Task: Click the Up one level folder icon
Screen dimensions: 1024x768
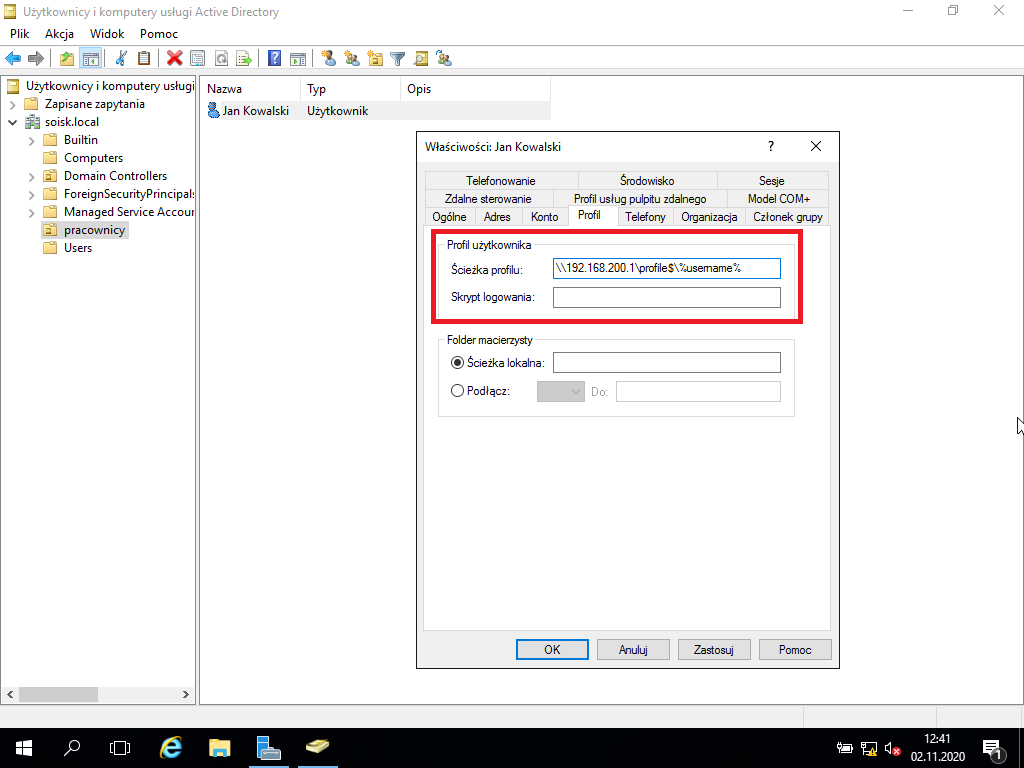Action: click(67, 59)
